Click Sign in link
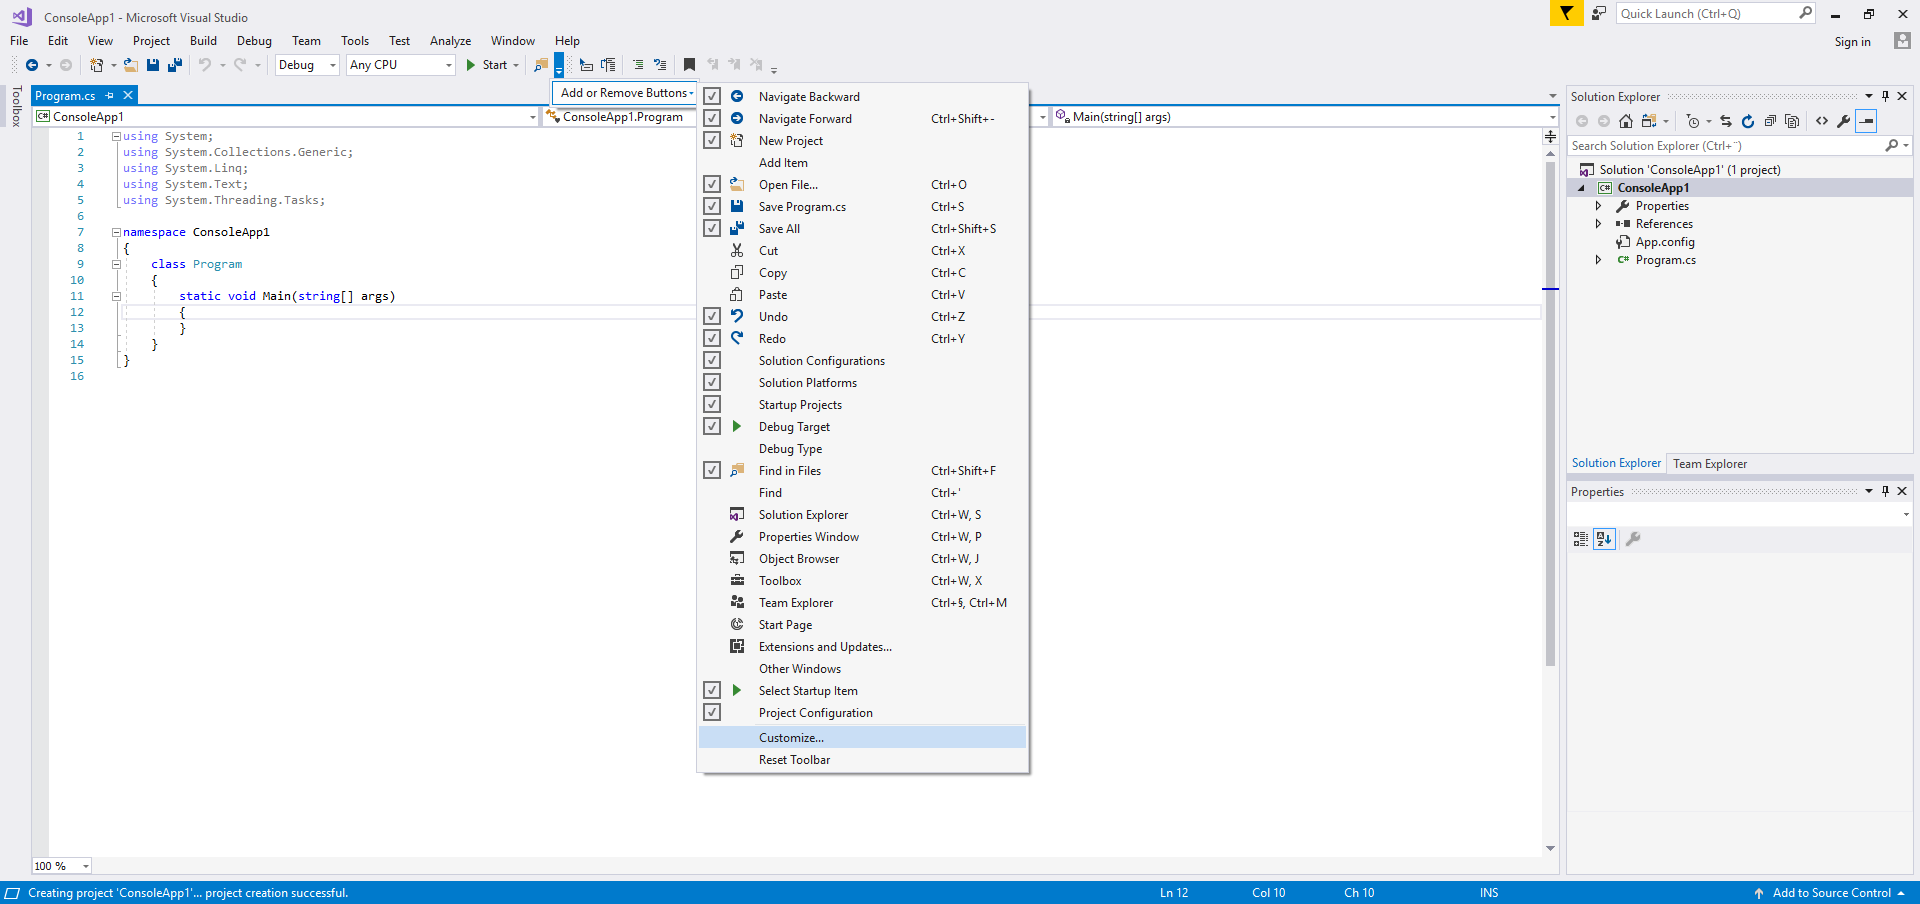Screen dimensions: 1920x904 [x=1852, y=42]
